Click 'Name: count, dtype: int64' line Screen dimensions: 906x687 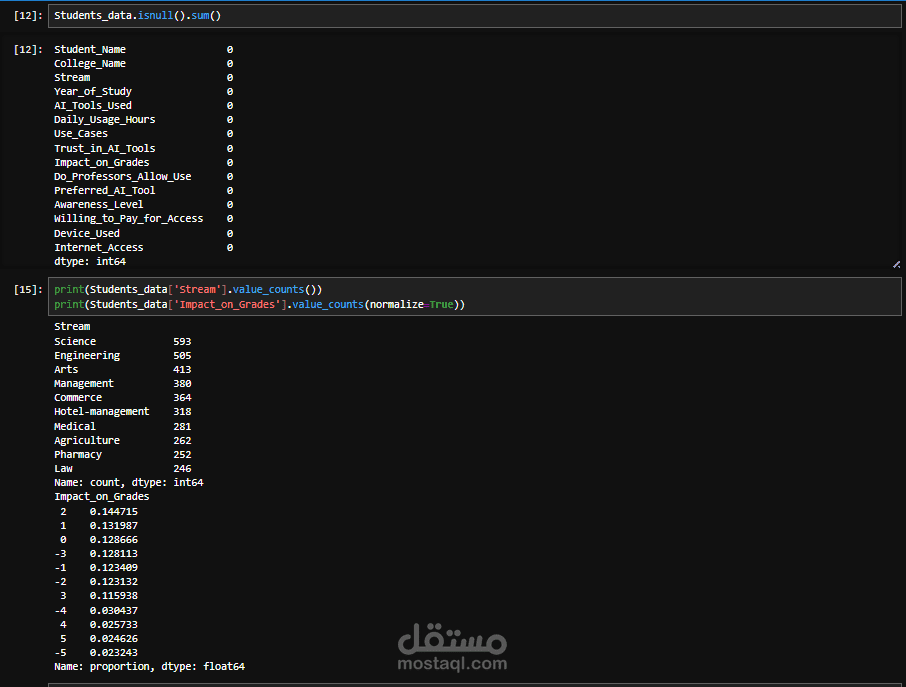[129, 482]
